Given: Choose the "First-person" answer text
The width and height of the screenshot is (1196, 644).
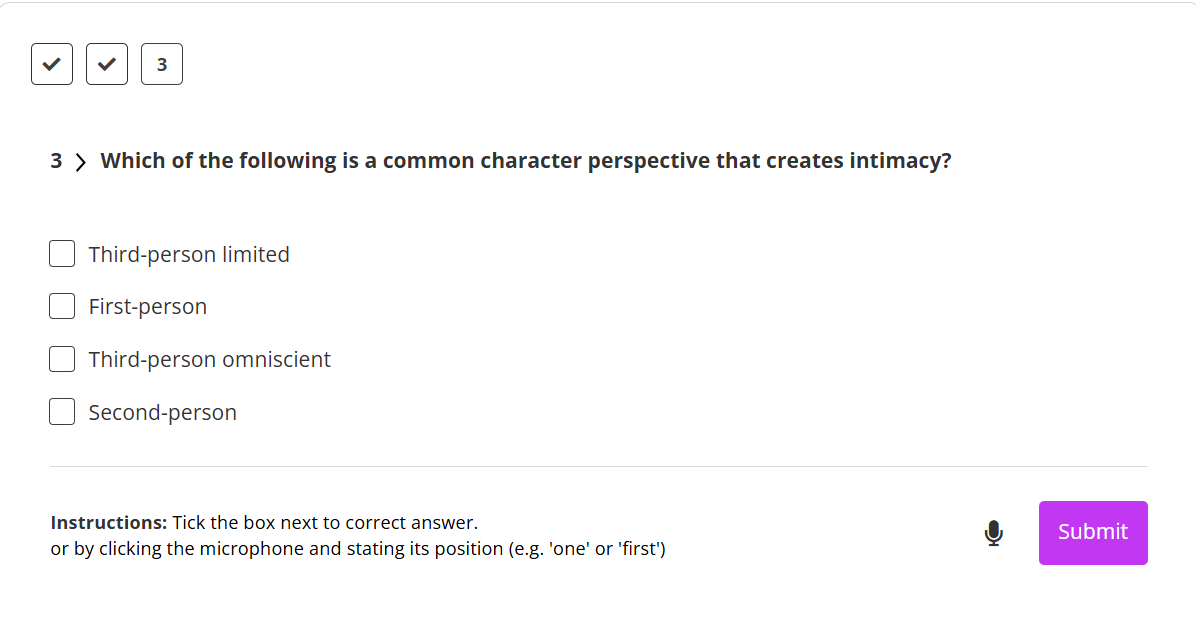Looking at the screenshot, I should click(x=148, y=307).
